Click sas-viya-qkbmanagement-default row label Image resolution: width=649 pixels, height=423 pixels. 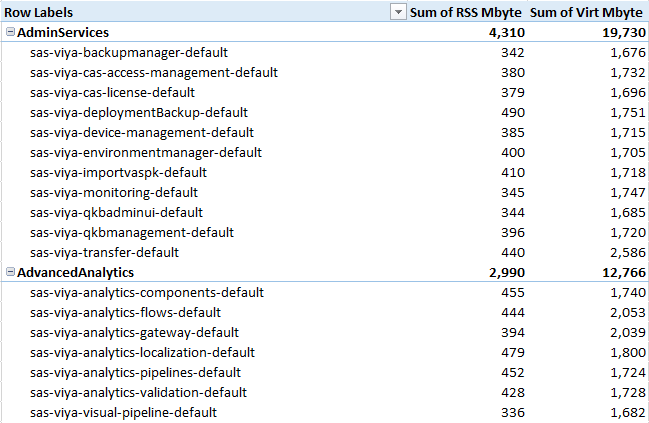[132, 233]
